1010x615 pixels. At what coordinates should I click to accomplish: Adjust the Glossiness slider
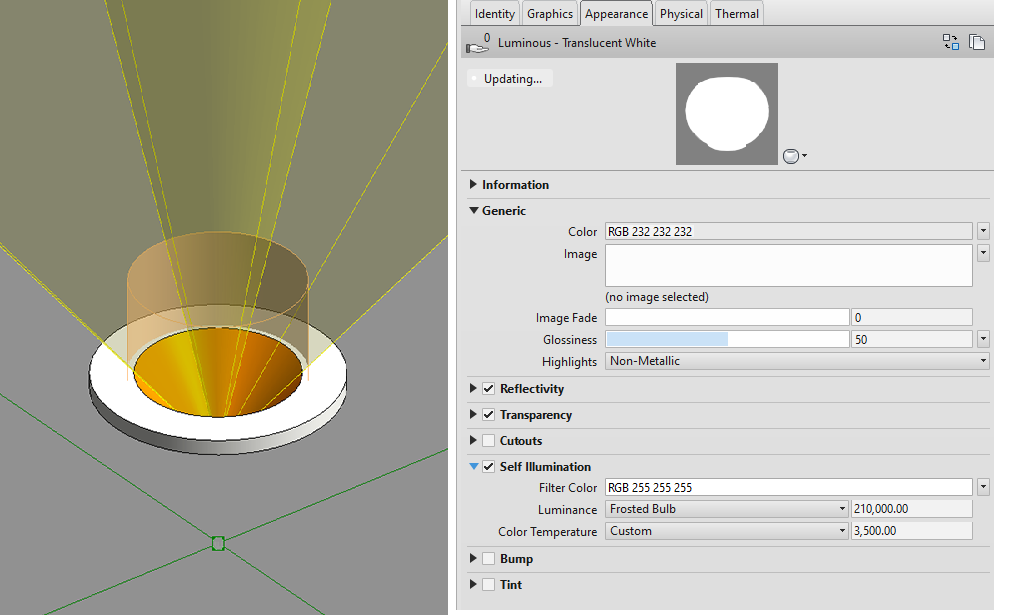coord(727,339)
